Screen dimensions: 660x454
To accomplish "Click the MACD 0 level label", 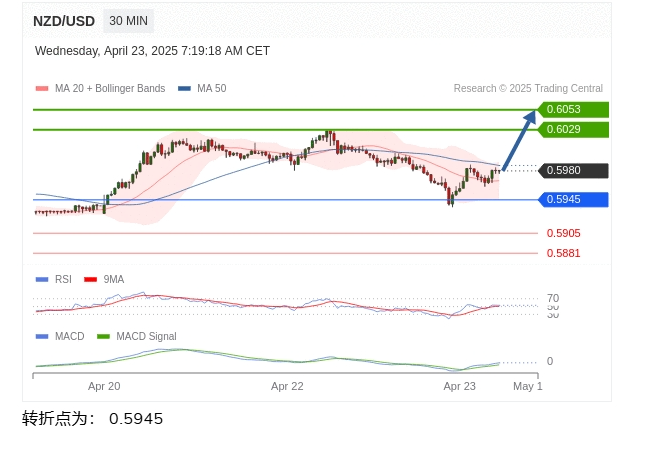I will (550, 361).
